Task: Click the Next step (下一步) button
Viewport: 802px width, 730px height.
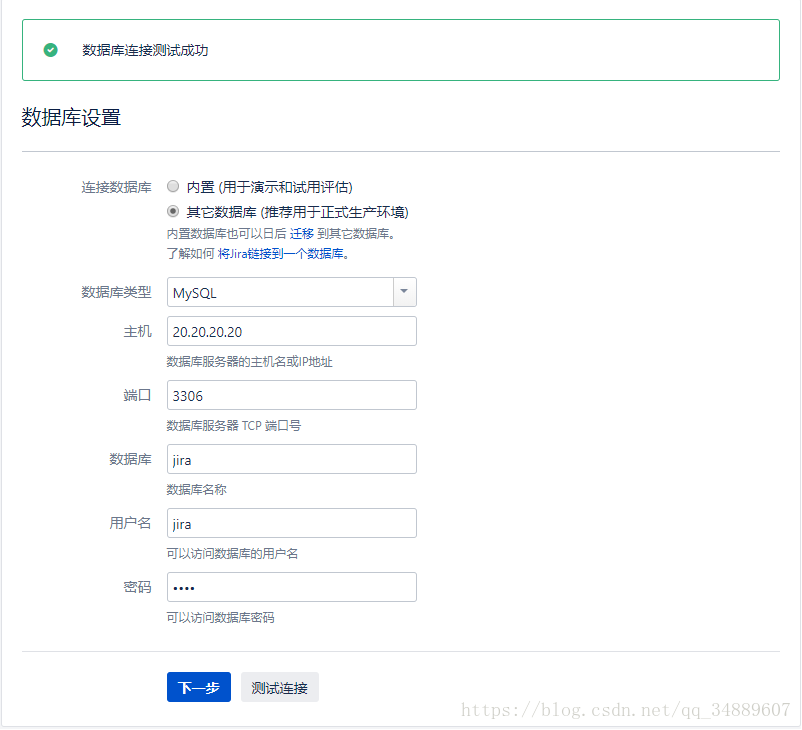Action: (199, 687)
